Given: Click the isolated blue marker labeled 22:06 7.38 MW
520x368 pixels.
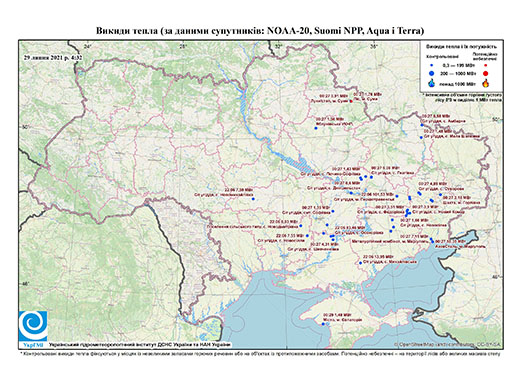Looking at the screenshot, I should [x=253, y=199].
